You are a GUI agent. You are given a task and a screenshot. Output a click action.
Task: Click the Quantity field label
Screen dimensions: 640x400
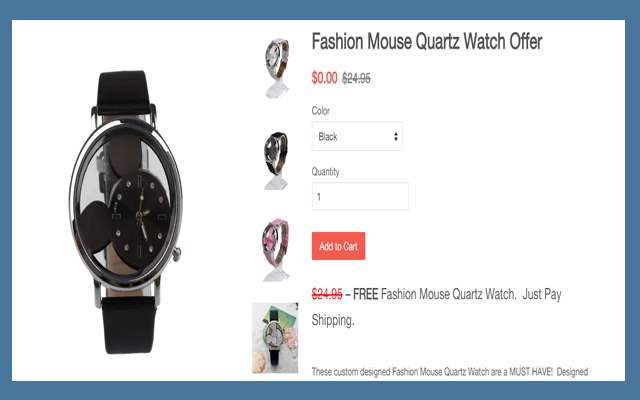(325, 172)
